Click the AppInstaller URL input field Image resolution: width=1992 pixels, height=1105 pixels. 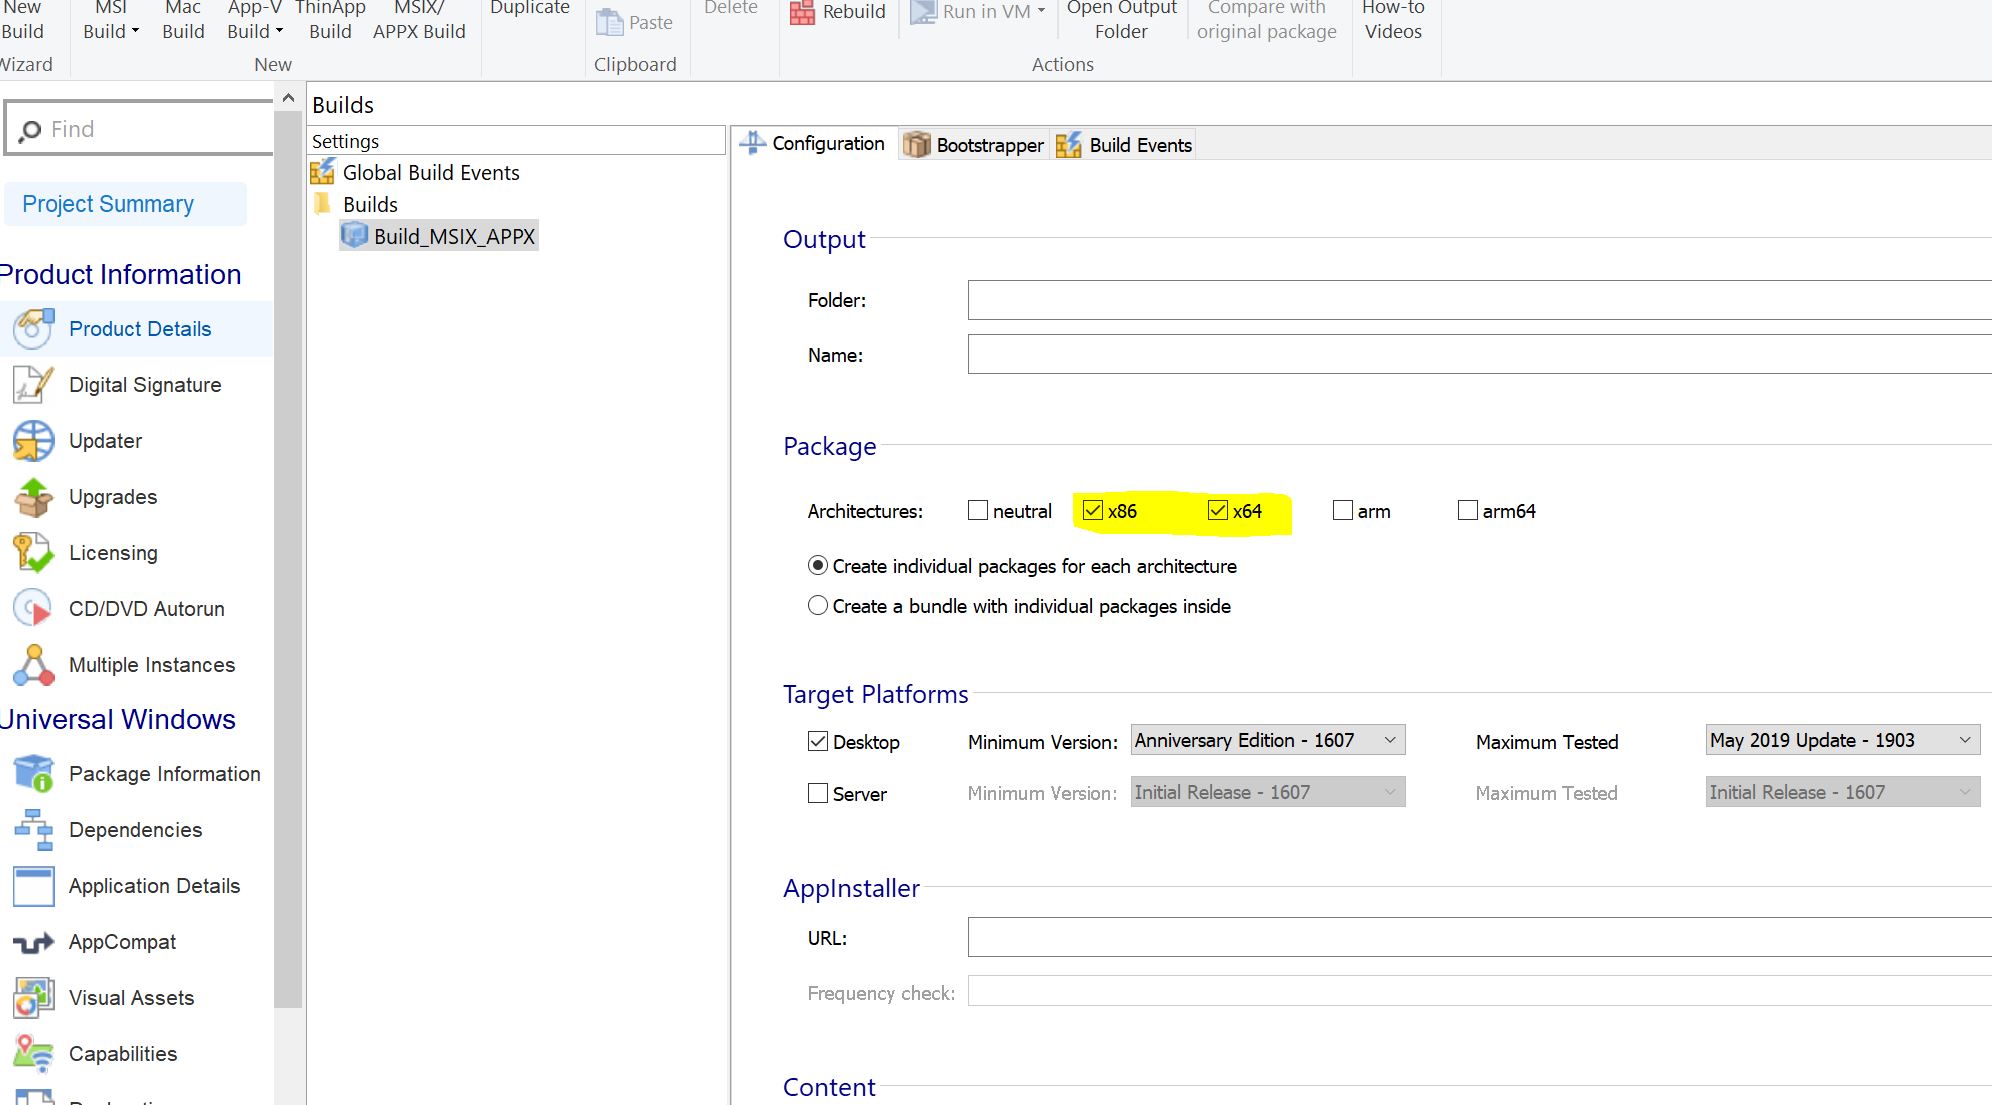pyautogui.click(x=1478, y=938)
